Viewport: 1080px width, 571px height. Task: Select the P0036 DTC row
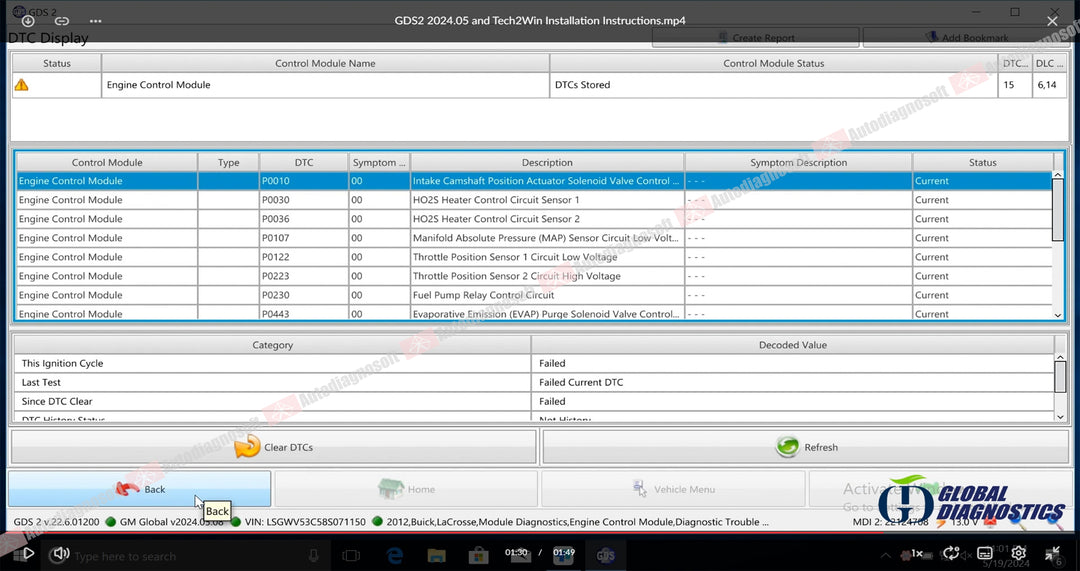click(x=534, y=219)
